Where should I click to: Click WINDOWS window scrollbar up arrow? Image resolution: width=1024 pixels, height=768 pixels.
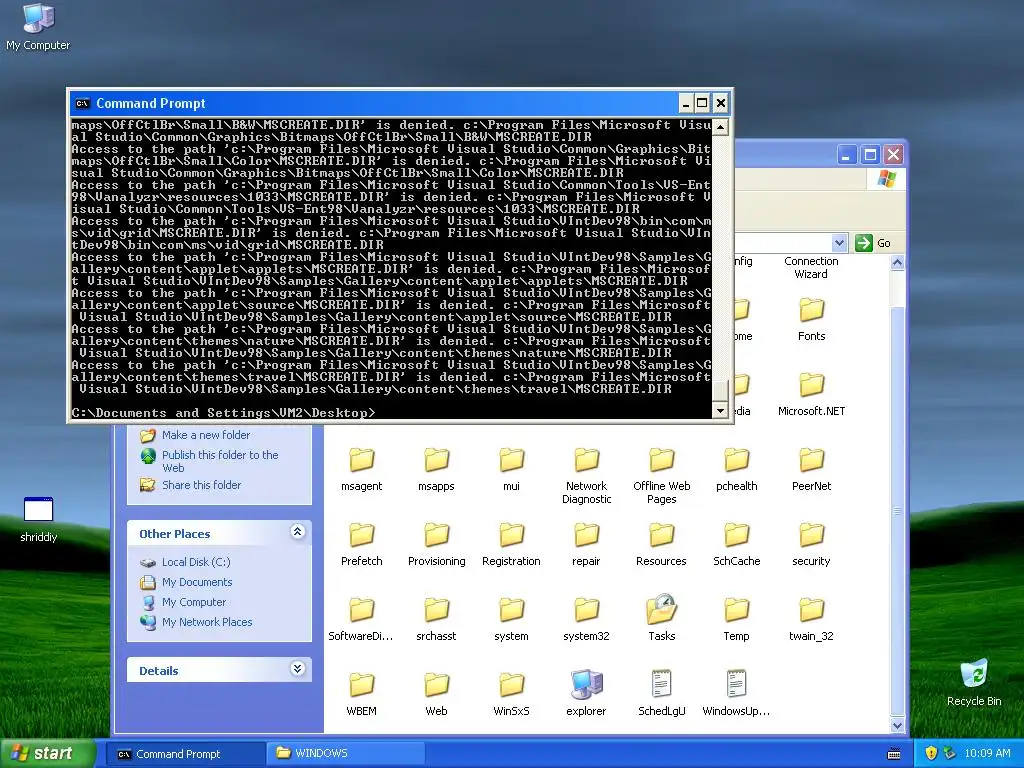(x=897, y=263)
